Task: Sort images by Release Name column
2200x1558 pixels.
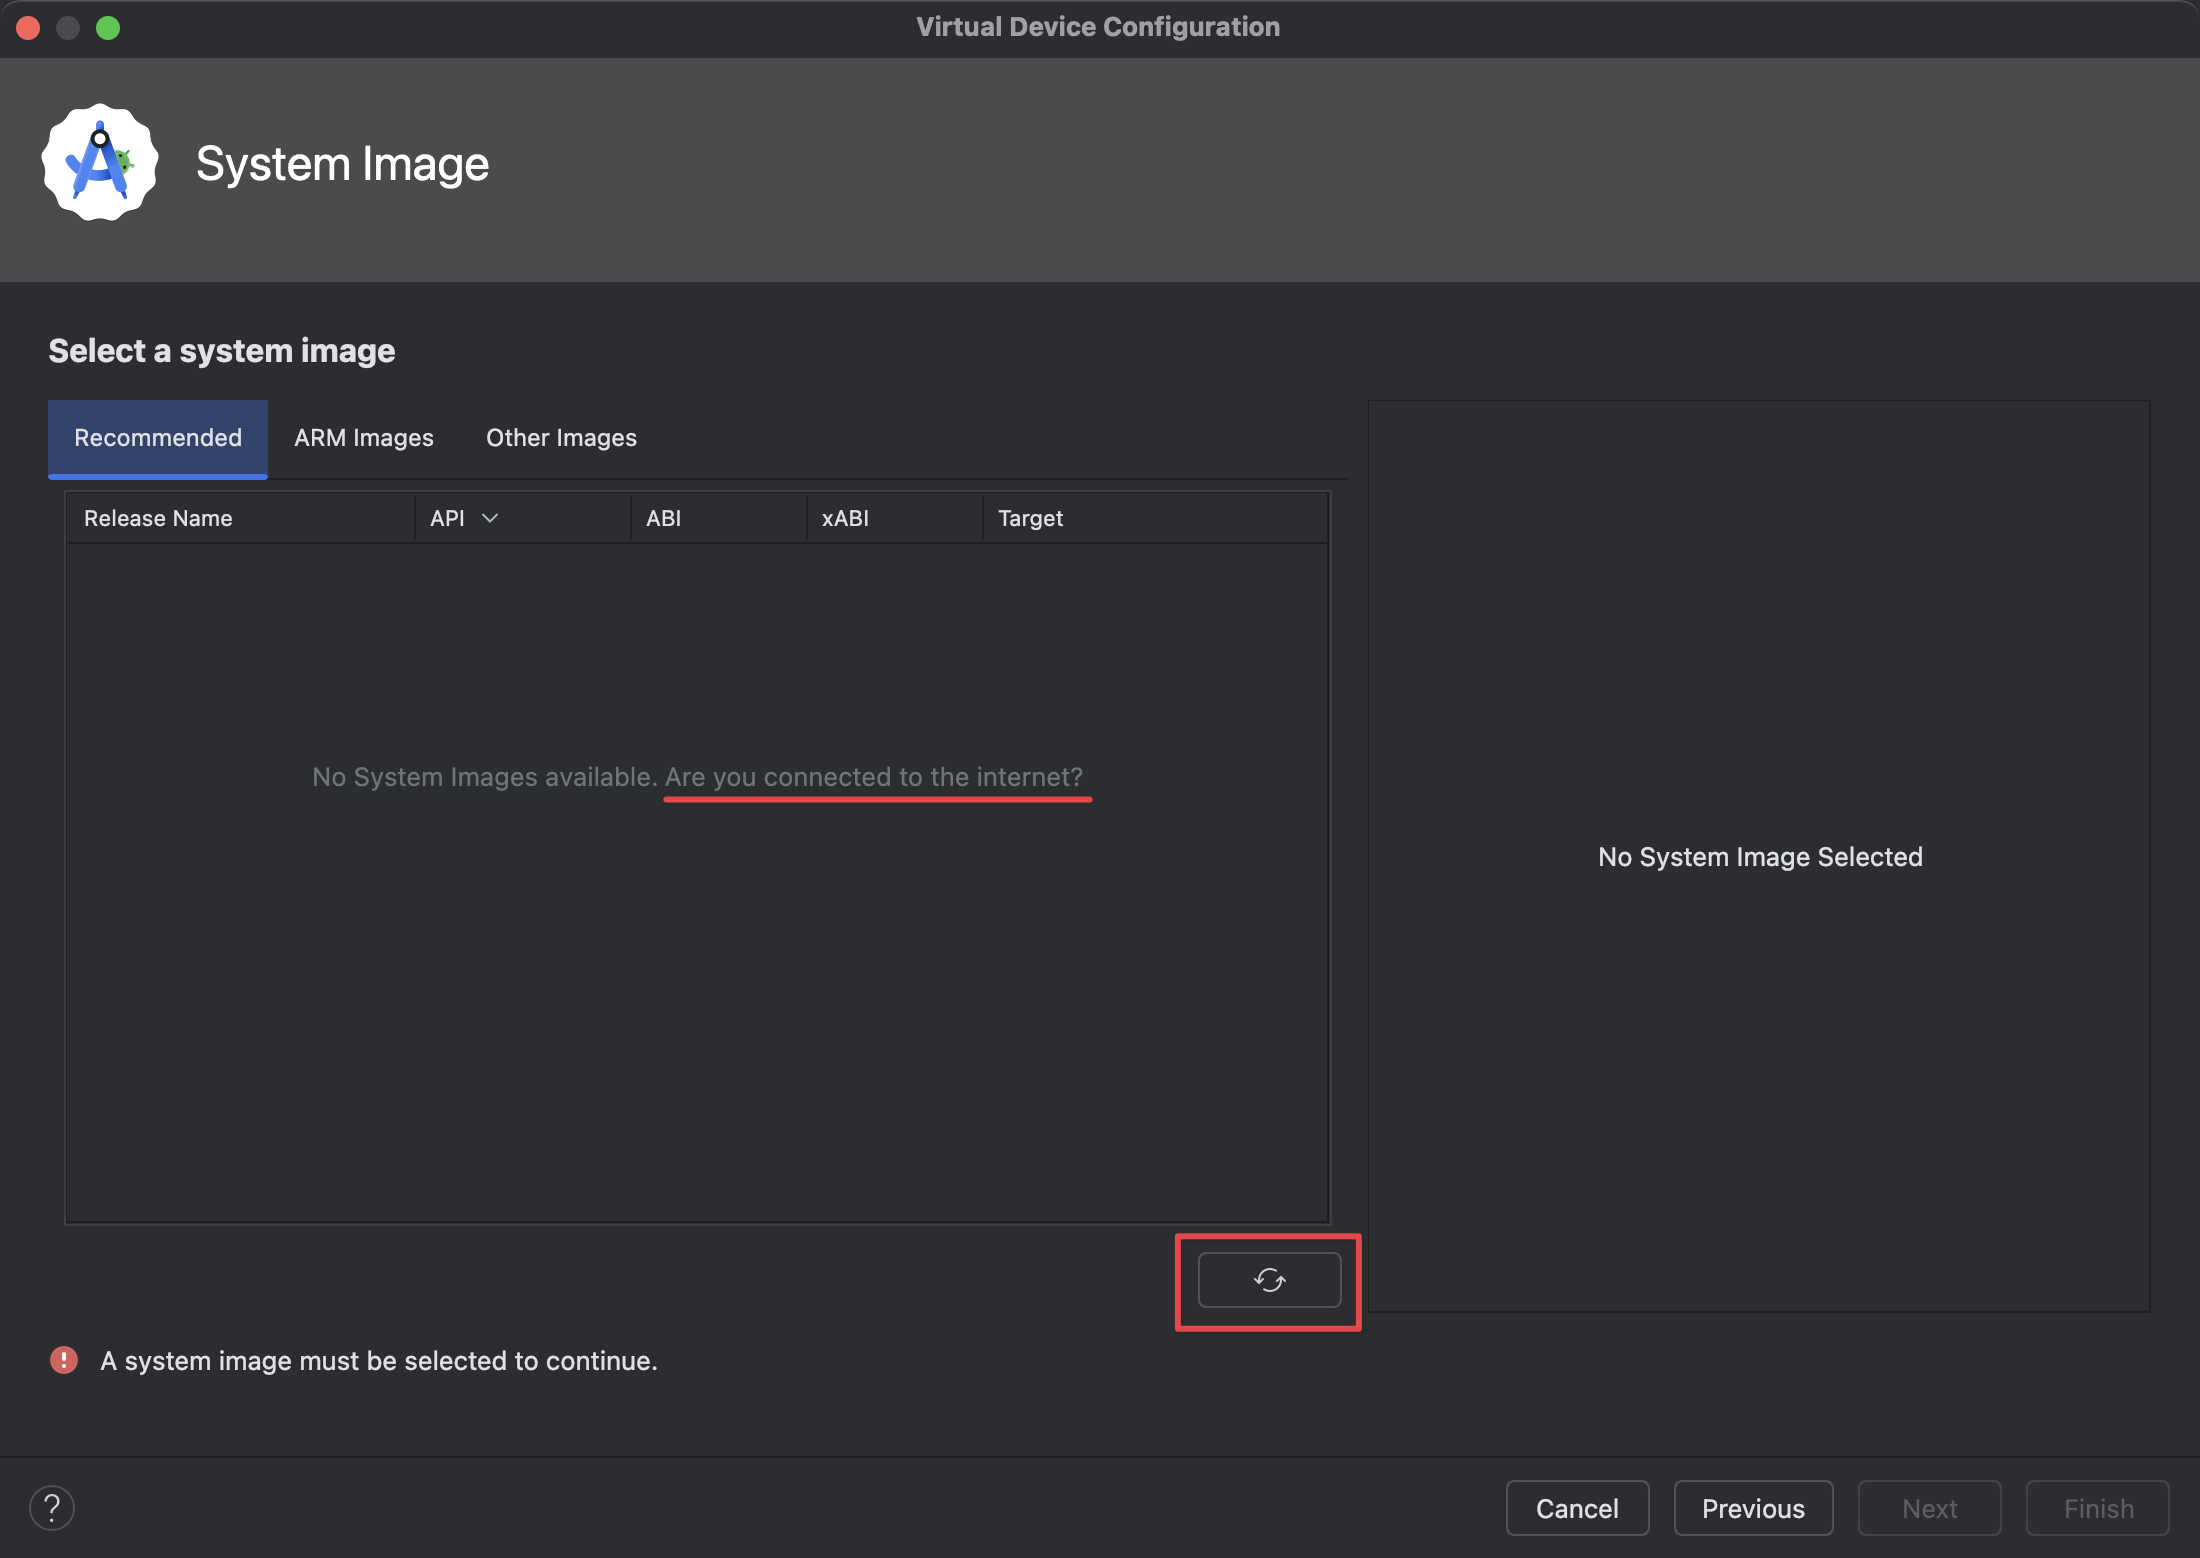Action: (x=157, y=518)
